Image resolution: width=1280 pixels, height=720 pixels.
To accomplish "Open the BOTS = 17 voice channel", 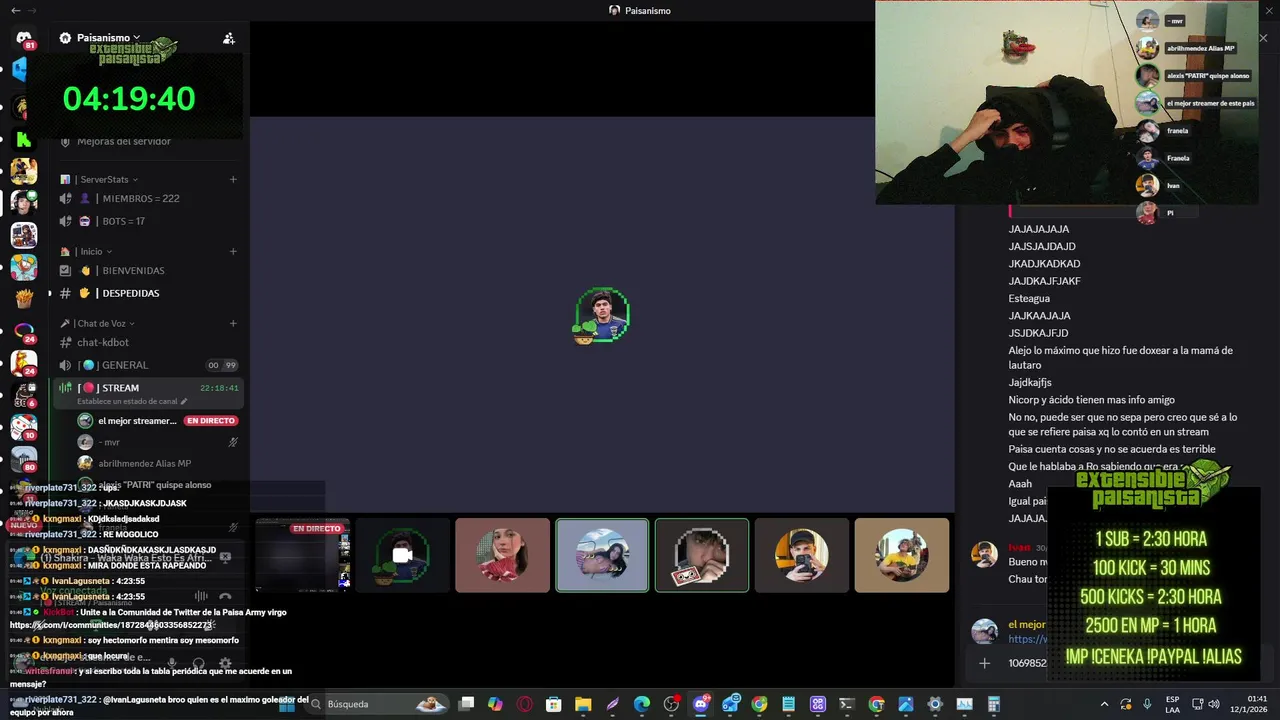I will pos(148,221).
